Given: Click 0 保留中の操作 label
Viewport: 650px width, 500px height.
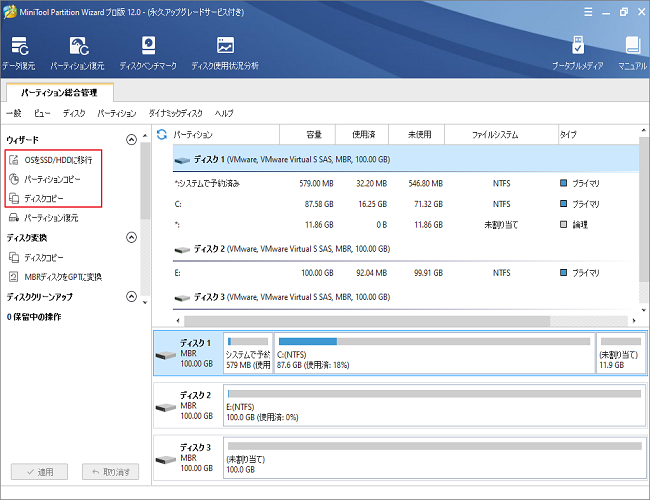Looking at the screenshot, I should (34, 317).
